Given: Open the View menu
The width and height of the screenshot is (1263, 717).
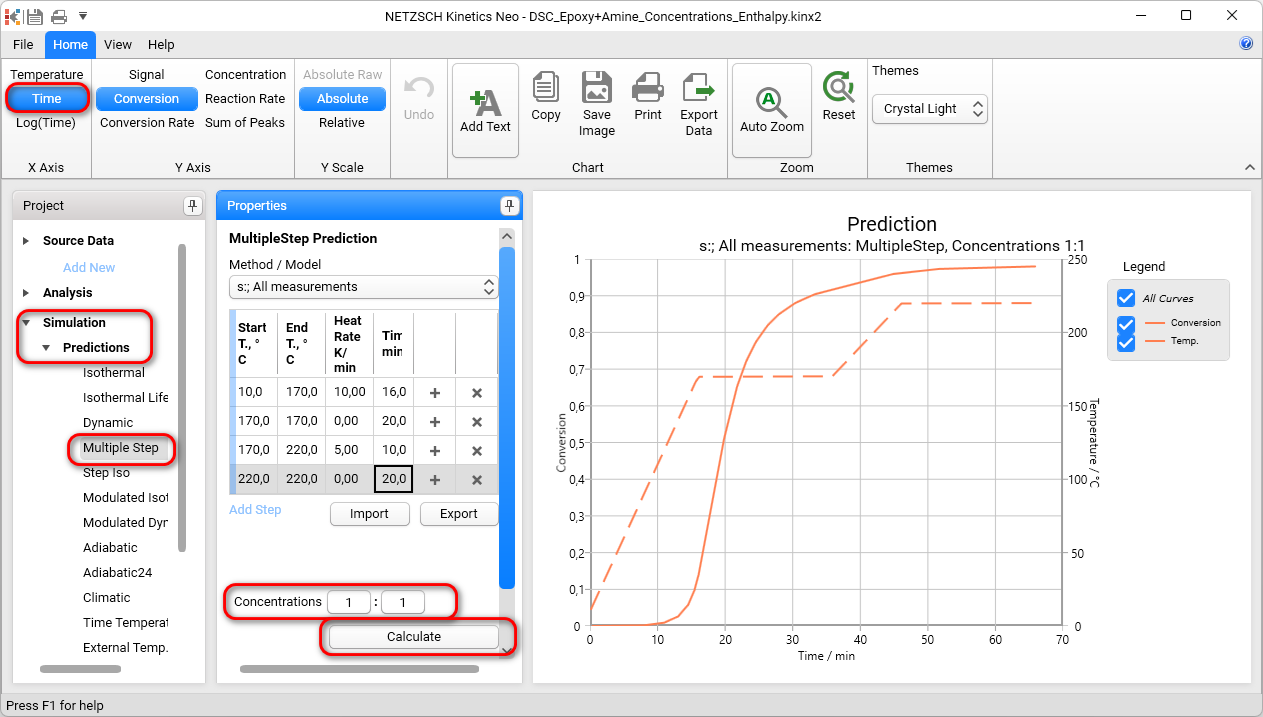Looking at the screenshot, I should (x=117, y=44).
